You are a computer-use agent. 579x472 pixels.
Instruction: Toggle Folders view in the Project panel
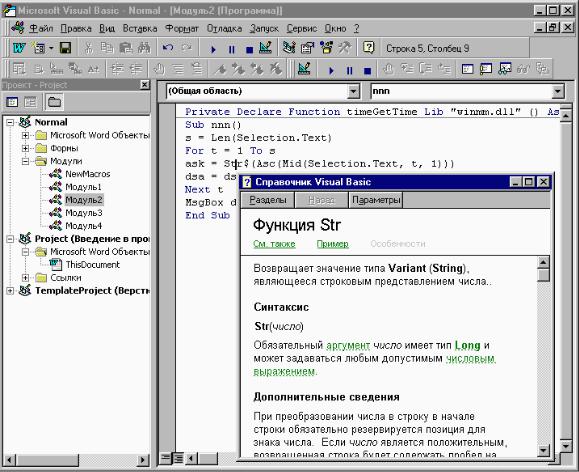[54, 102]
